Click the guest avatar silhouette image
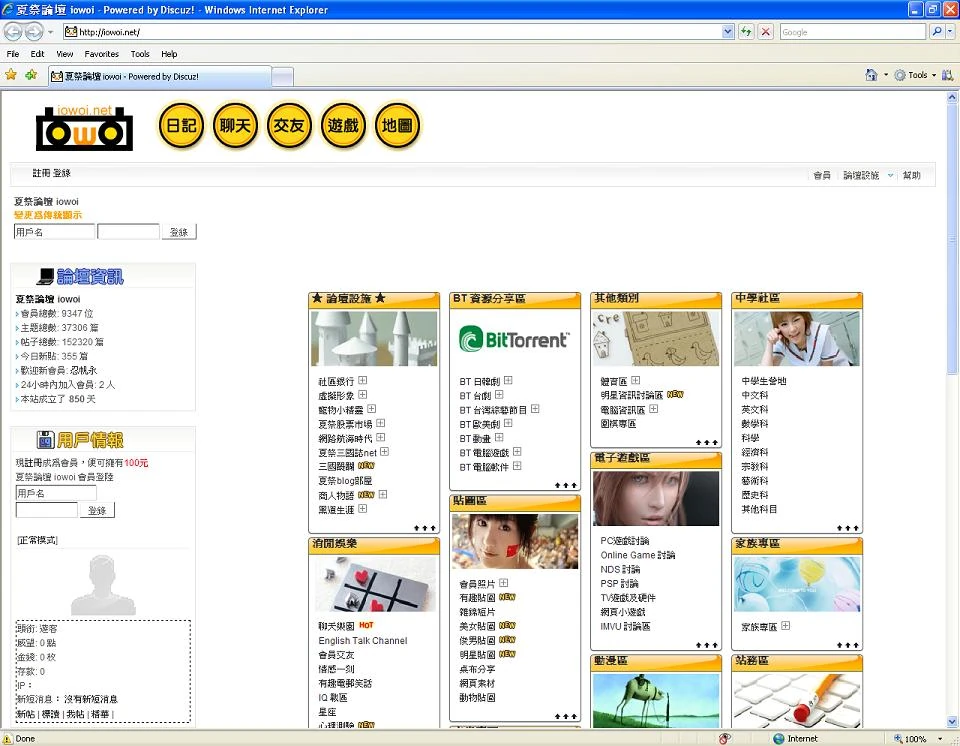The image size is (960, 746). tap(103, 584)
